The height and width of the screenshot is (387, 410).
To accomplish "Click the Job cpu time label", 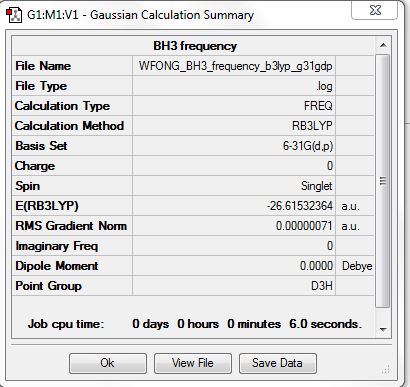I will click(x=66, y=324).
